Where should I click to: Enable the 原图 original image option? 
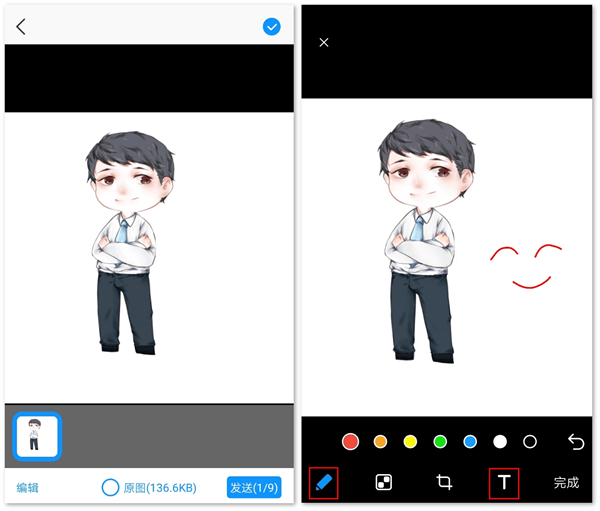point(111,488)
